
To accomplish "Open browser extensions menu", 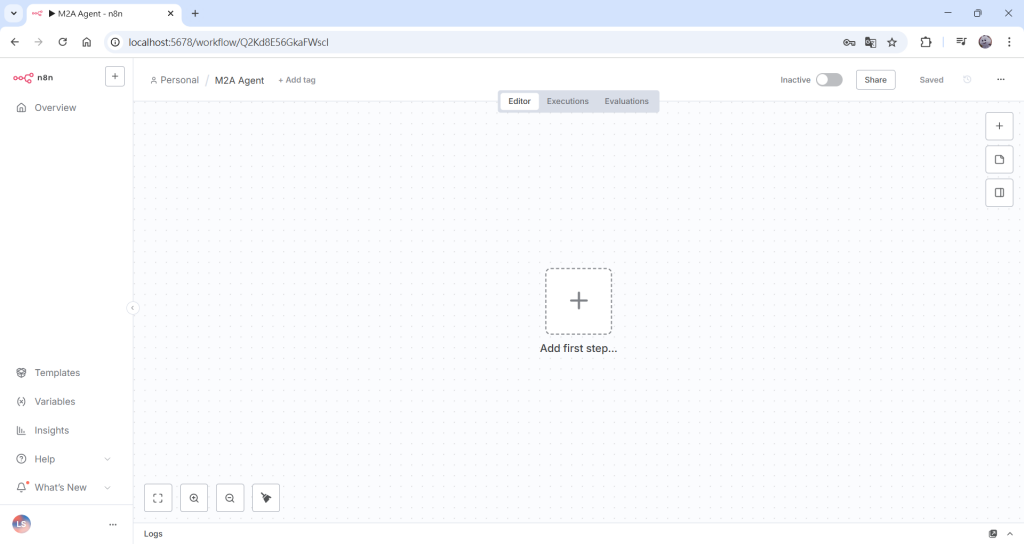I will (926, 42).
